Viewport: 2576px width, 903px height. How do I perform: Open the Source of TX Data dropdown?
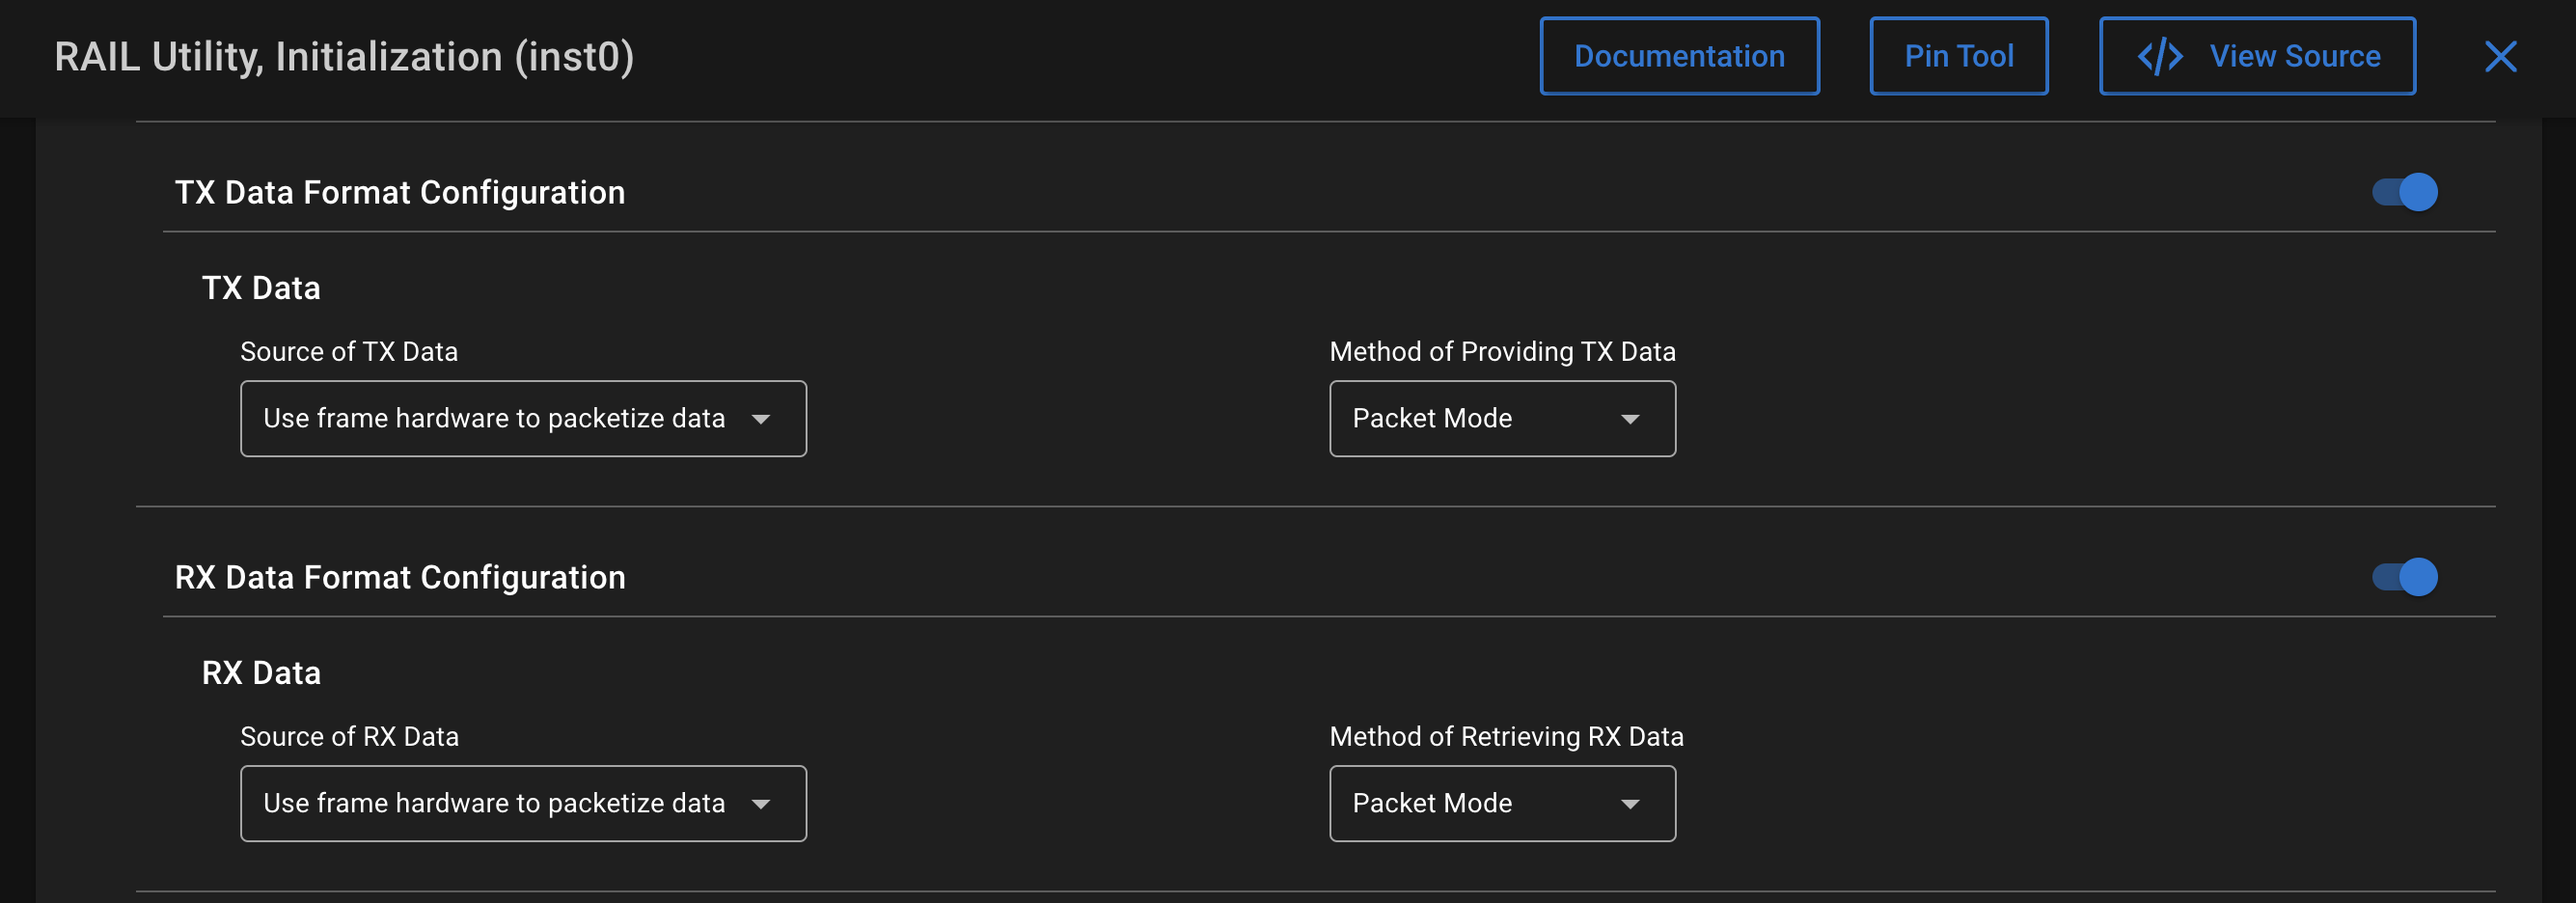click(523, 418)
